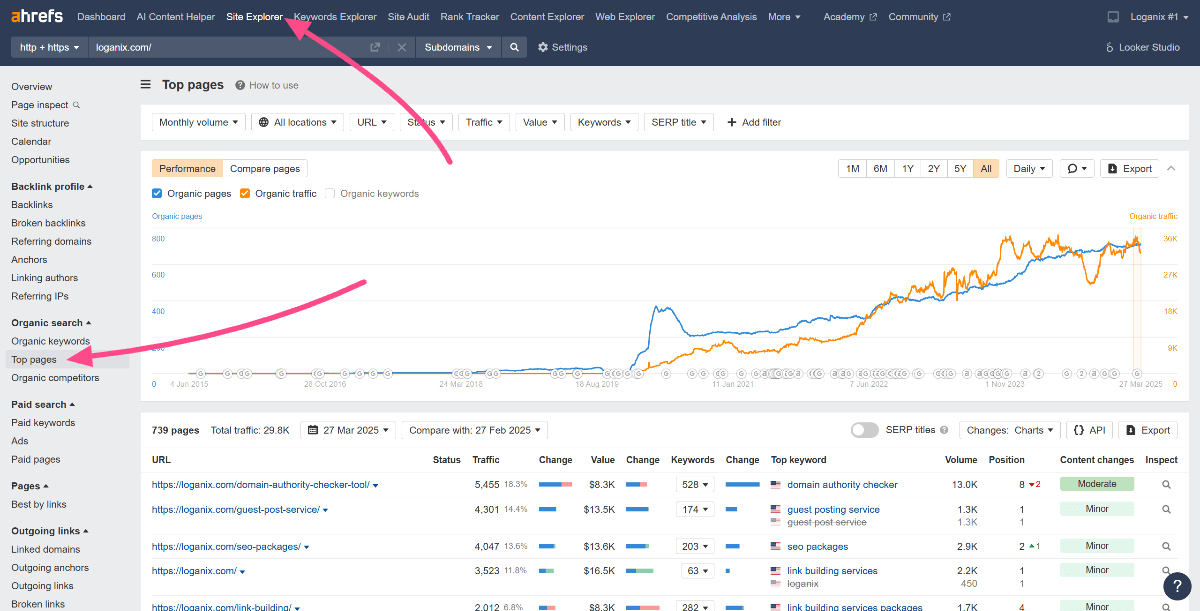
Task: Click the Page inspect magnifier item
Action: (x=45, y=105)
